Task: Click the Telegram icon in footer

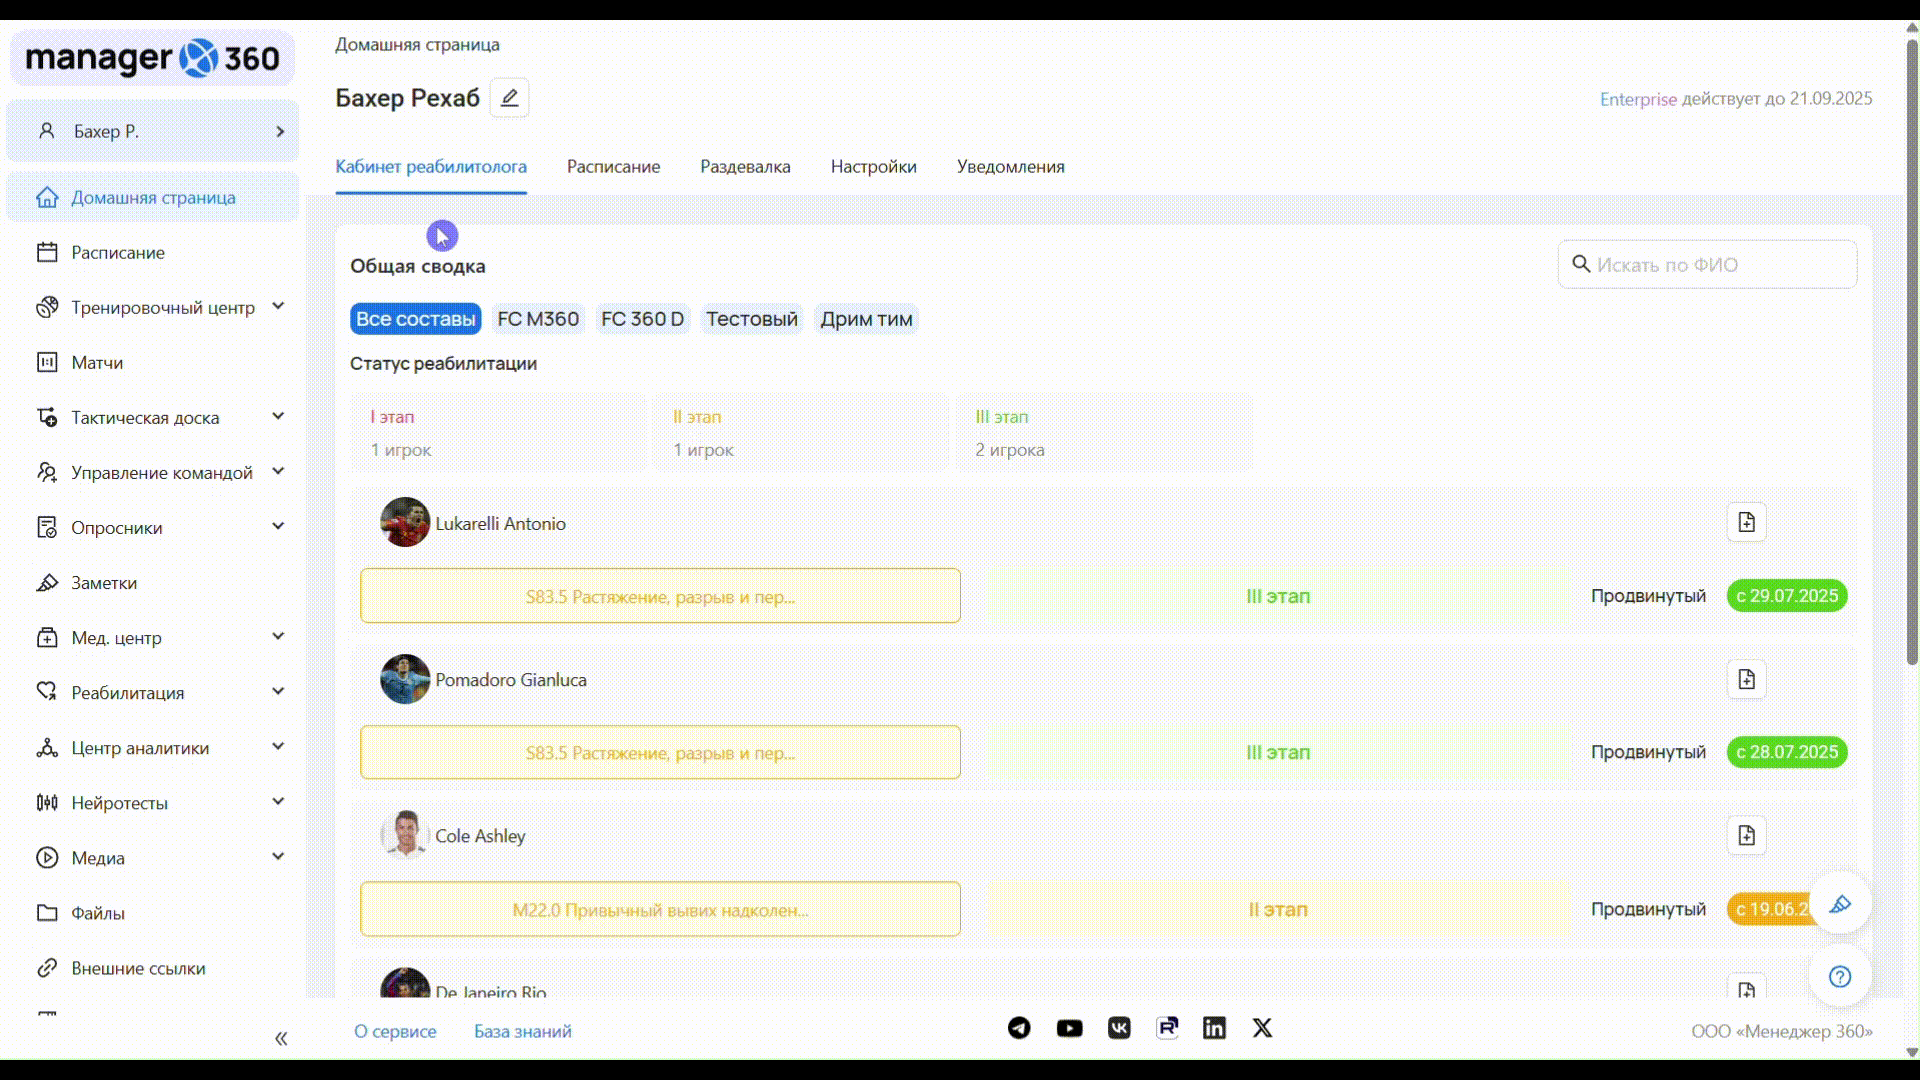Action: pyautogui.click(x=1019, y=1028)
